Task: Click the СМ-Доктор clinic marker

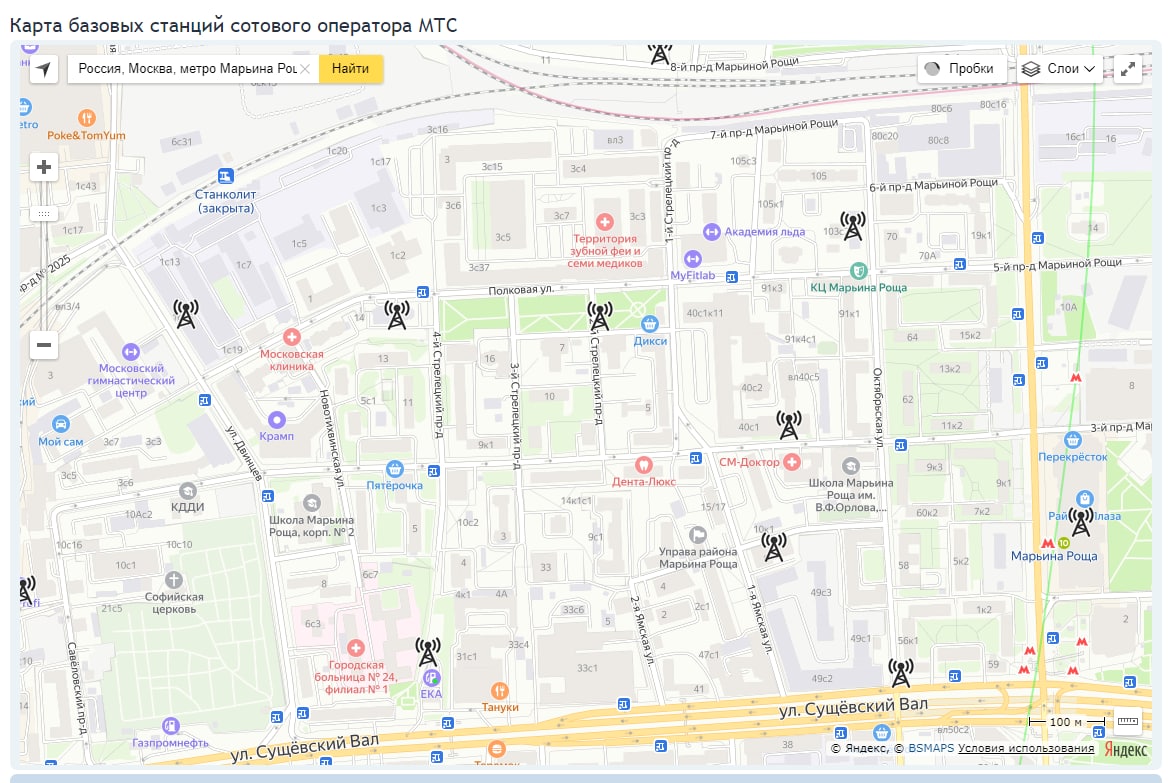Action: [792, 462]
